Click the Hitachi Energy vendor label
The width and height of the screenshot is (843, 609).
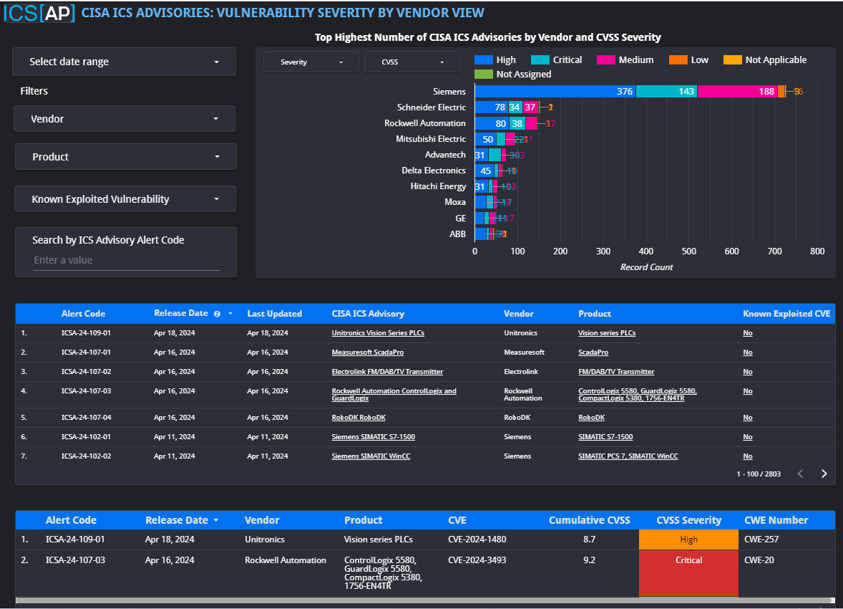[438, 186]
